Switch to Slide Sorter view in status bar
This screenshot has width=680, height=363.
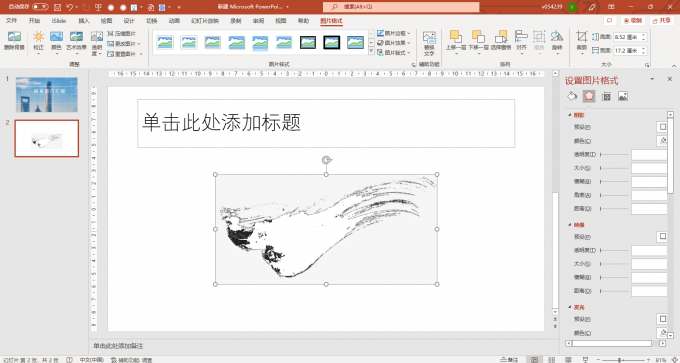pos(552,360)
